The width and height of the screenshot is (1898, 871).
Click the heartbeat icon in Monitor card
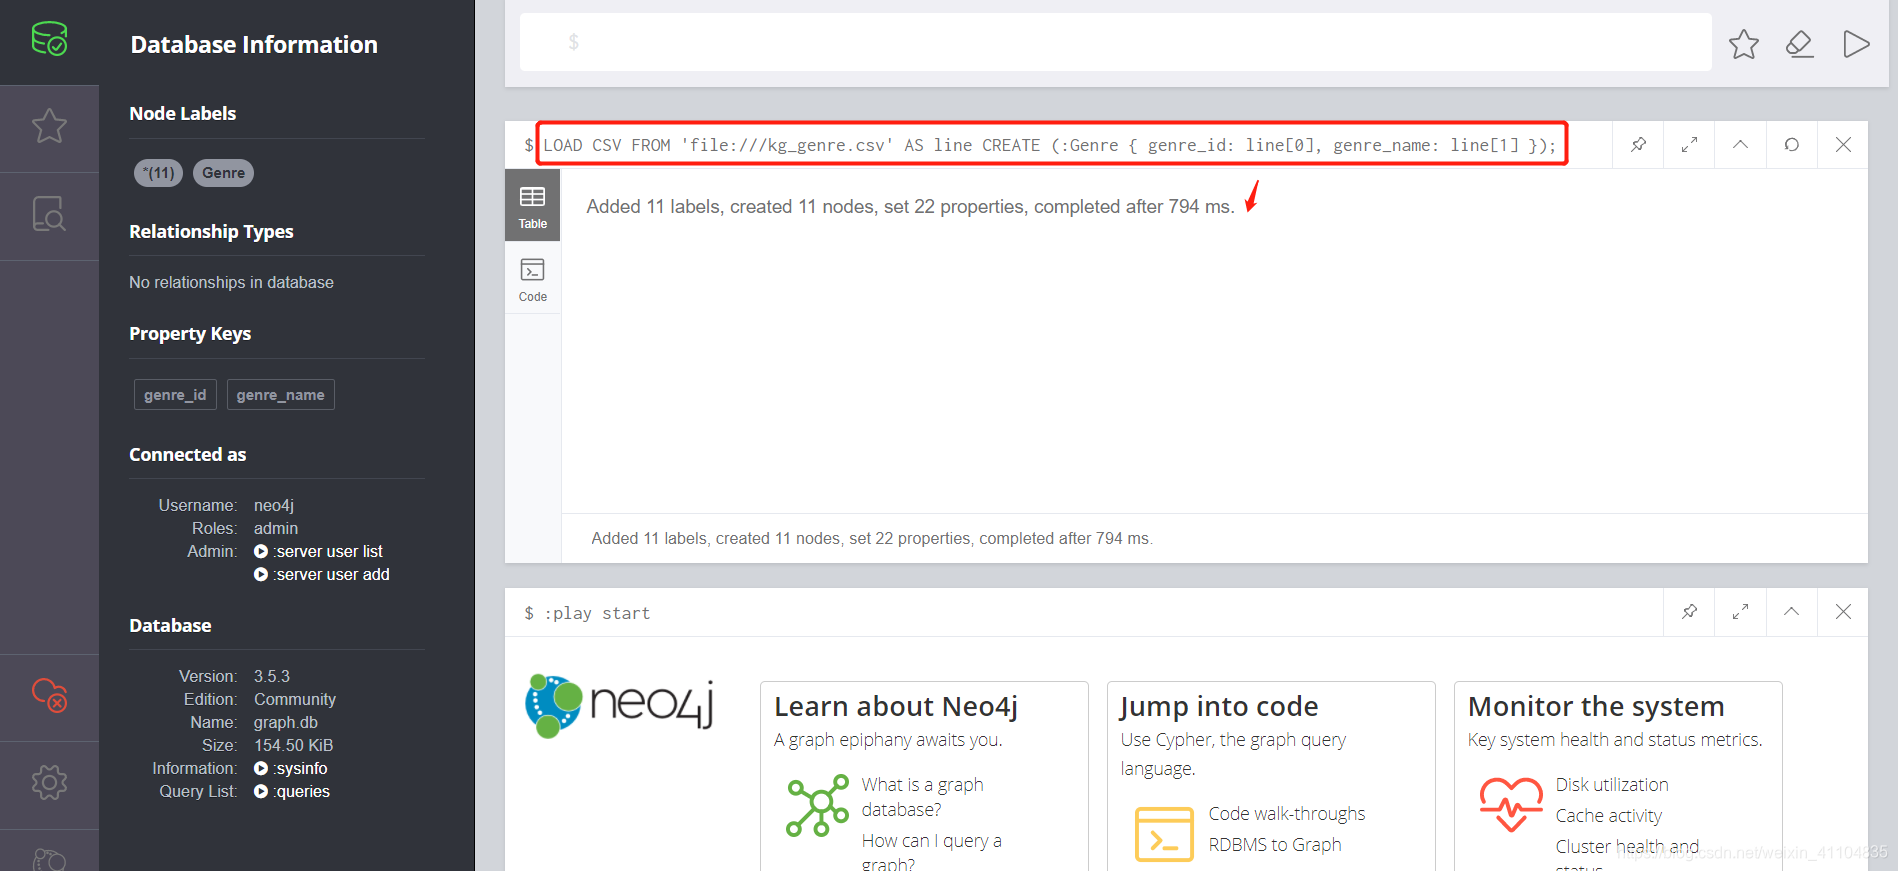click(x=1511, y=804)
